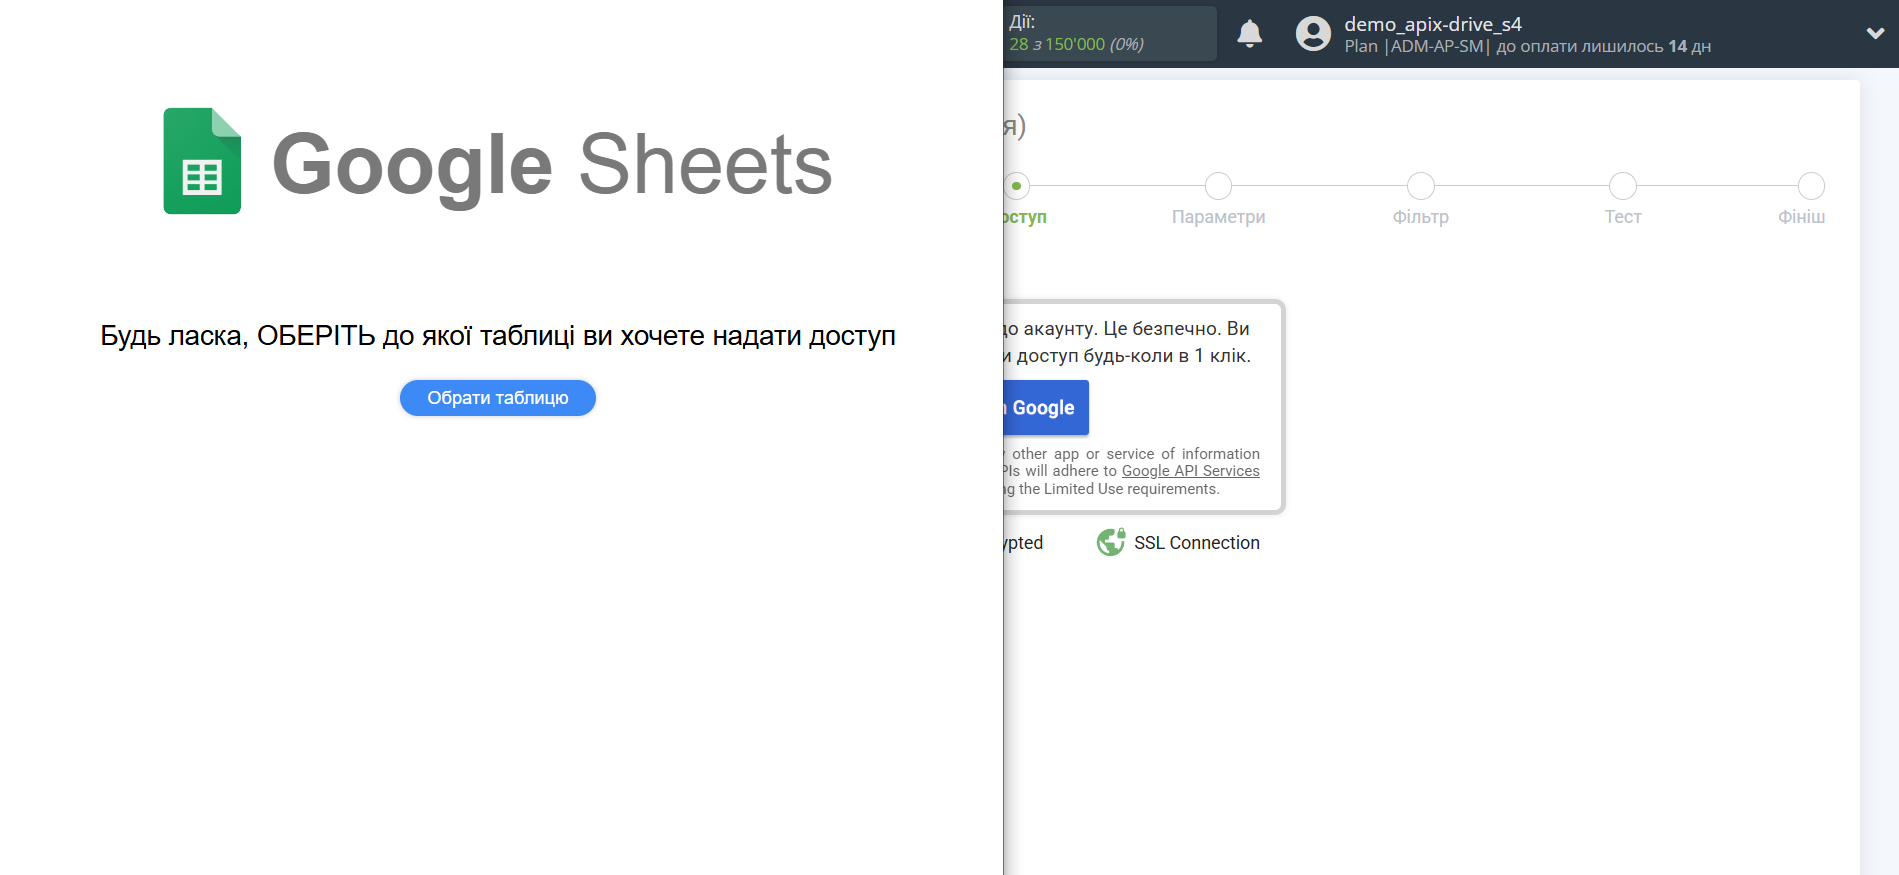This screenshot has height=875, width=1899.
Task: Click the active Доступ step circle
Action: coord(1016,186)
